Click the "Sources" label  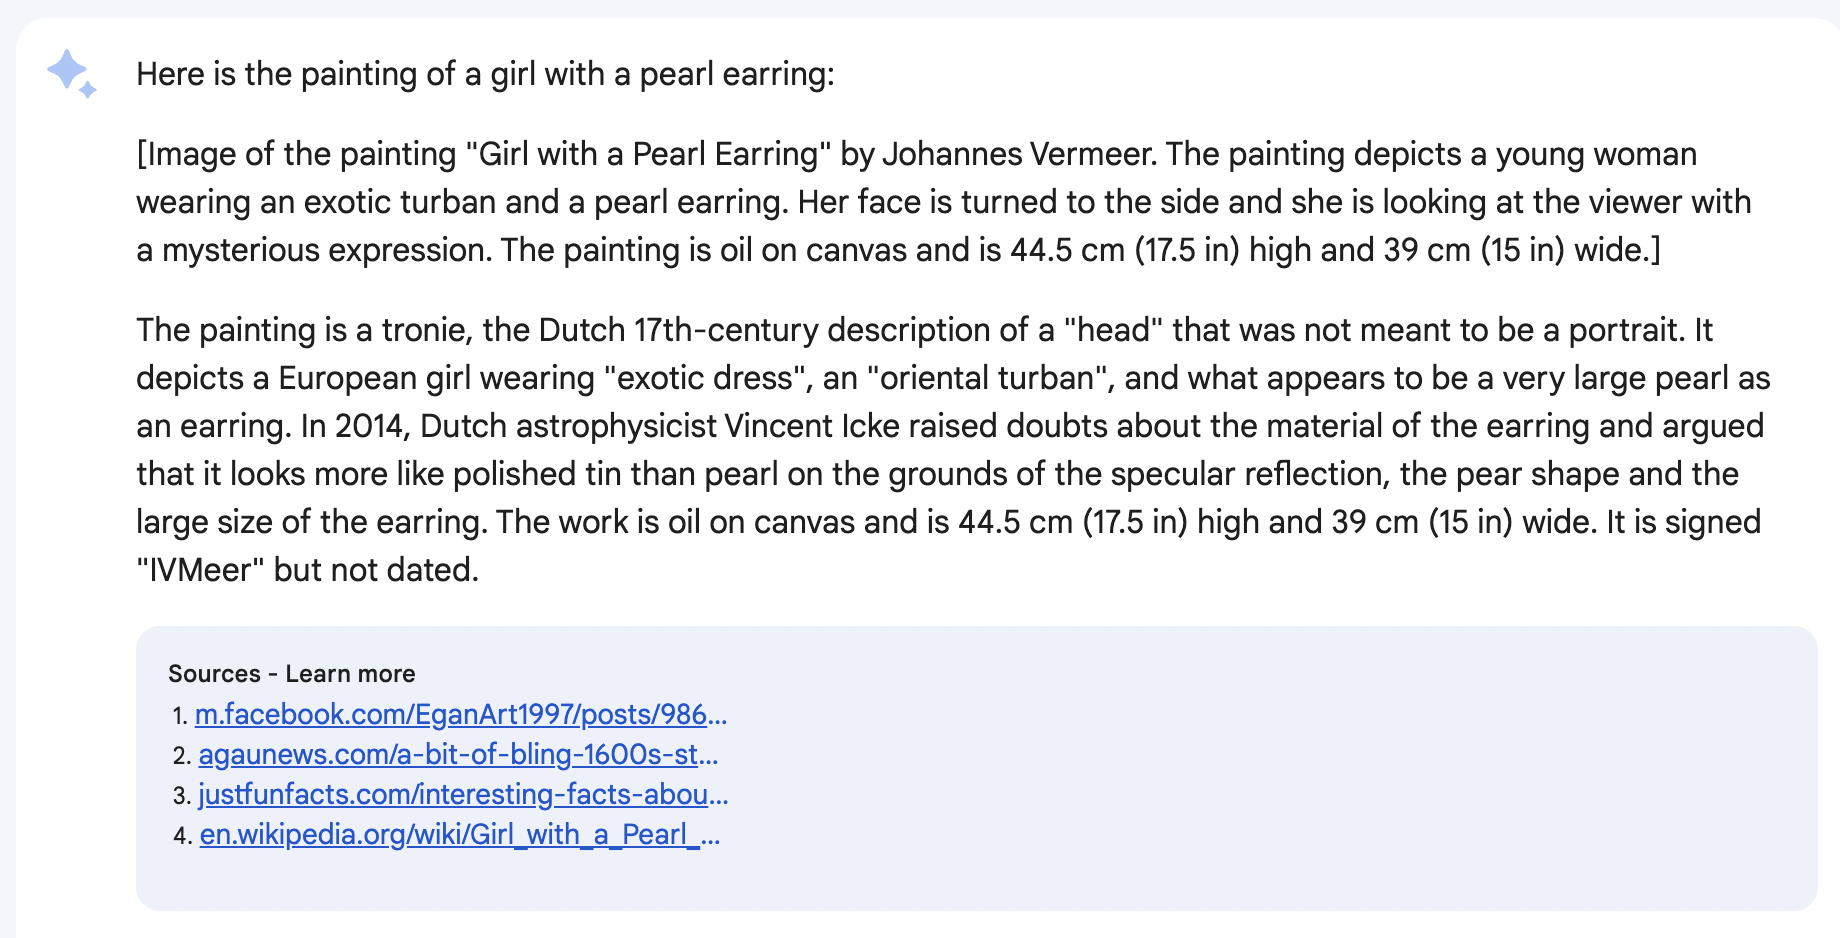pyautogui.click(x=214, y=674)
